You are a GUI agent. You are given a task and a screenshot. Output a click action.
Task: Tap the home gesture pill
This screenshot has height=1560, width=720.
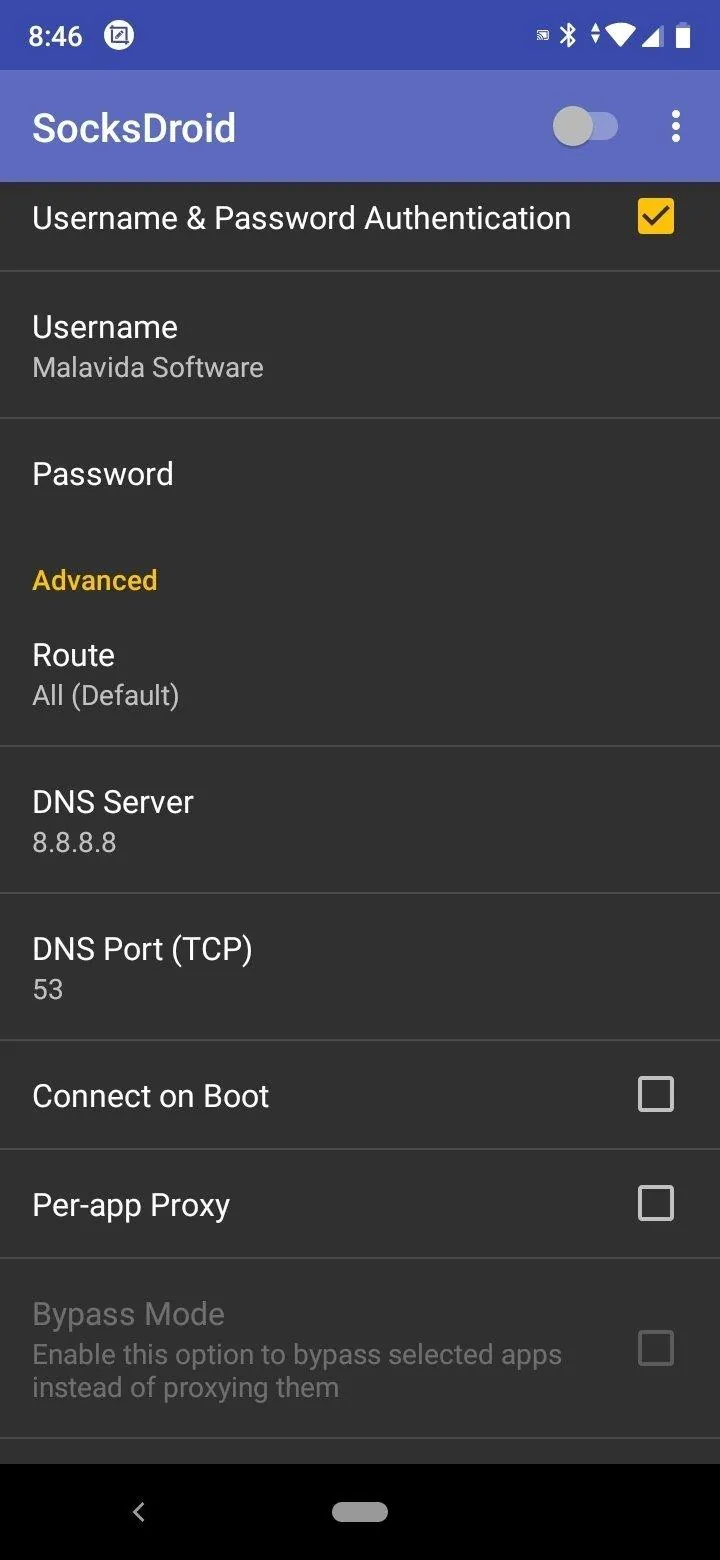click(x=360, y=1512)
